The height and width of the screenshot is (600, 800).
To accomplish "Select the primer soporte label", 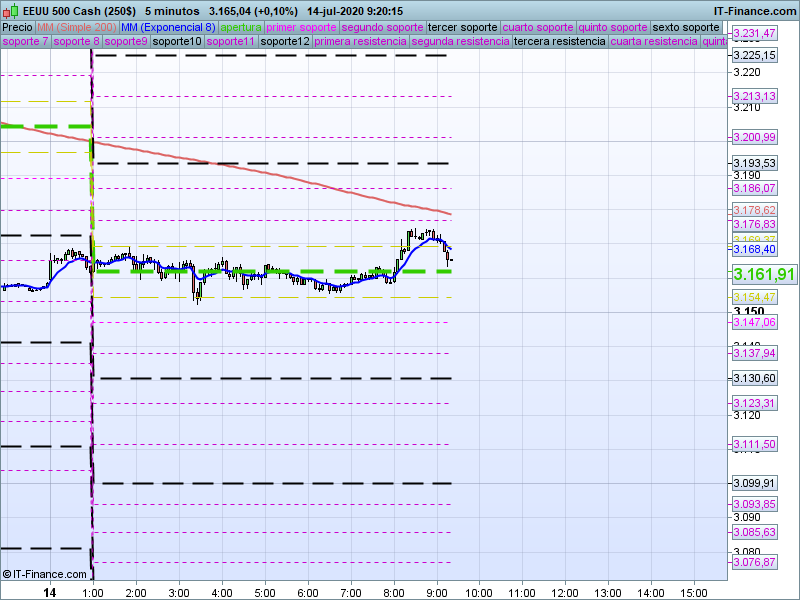I will (x=302, y=27).
